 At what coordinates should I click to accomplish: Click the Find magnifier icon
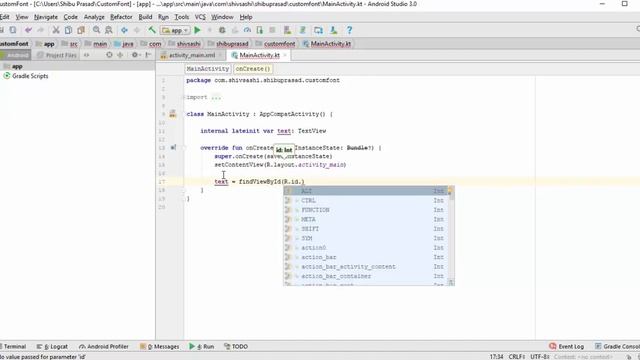pos(96,30)
